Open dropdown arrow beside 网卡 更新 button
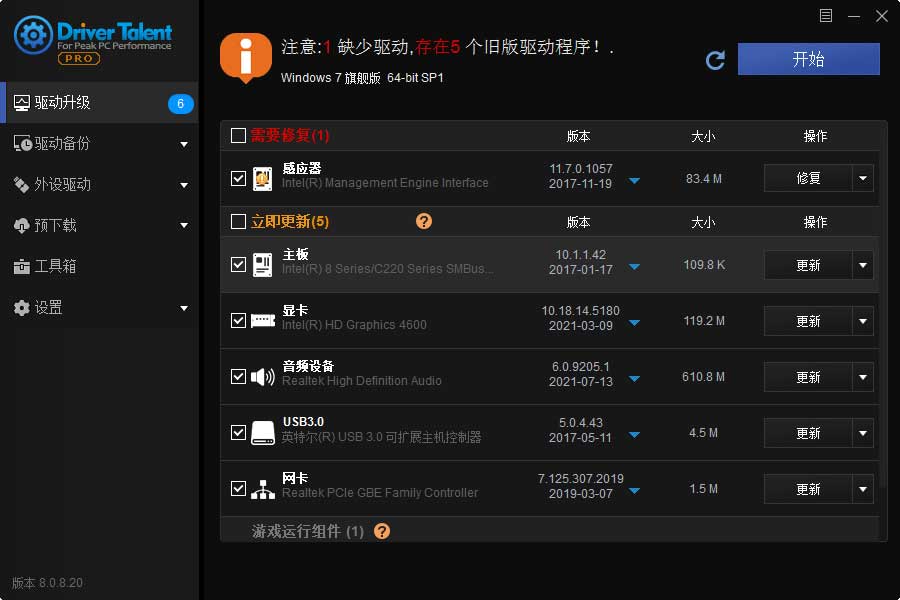 click(x=863, y=489)
